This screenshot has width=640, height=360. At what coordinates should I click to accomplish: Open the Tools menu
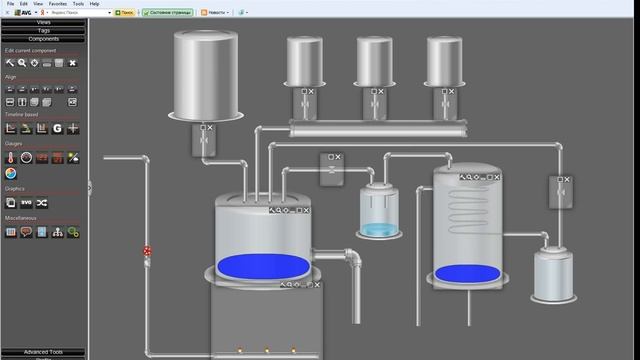click(78, 4)
